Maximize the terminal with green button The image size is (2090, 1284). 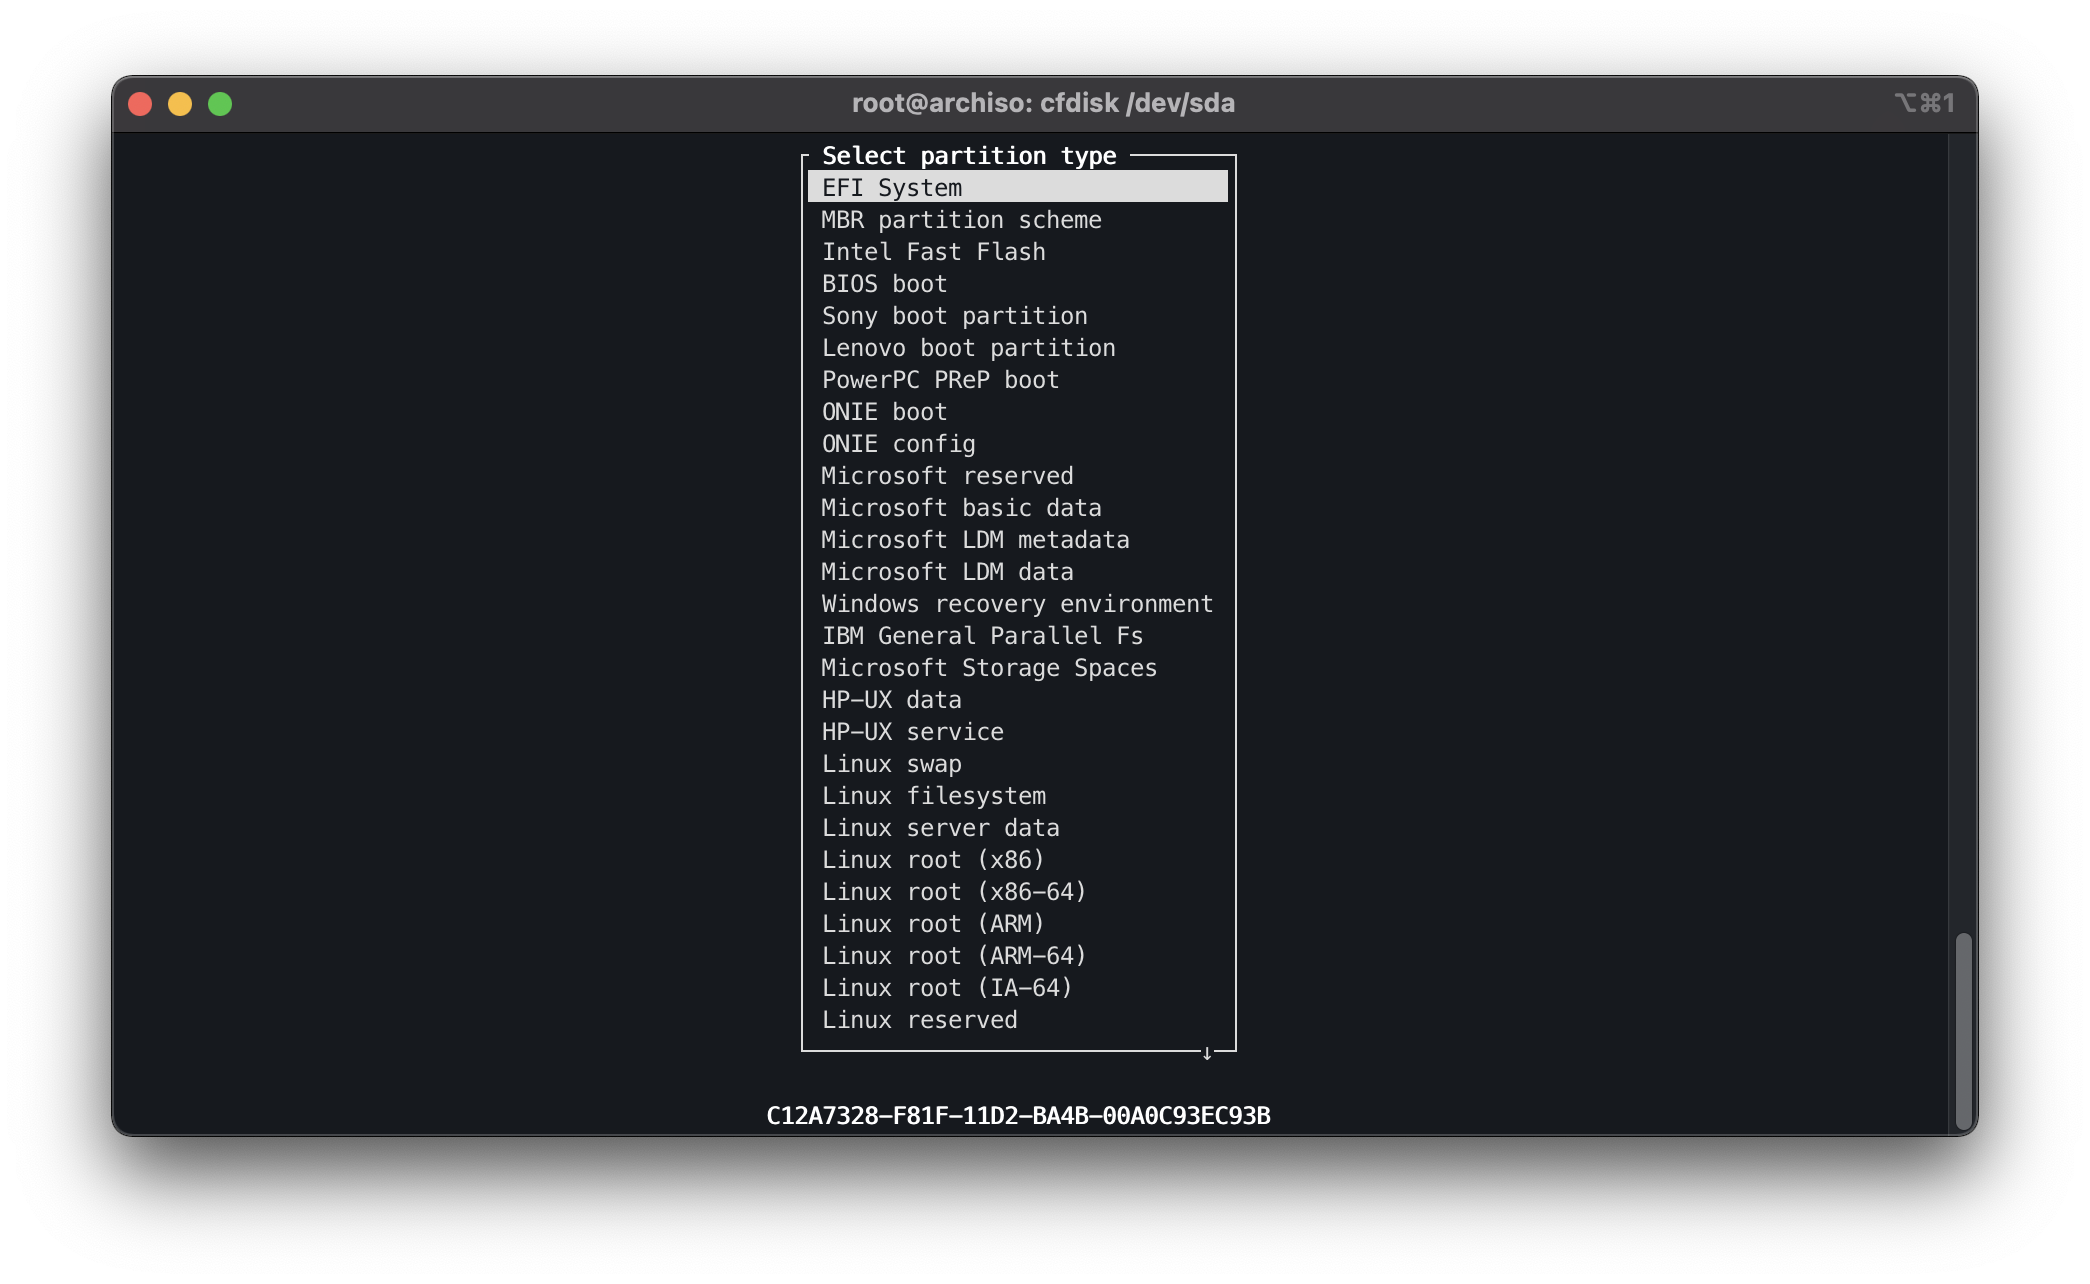220,104
